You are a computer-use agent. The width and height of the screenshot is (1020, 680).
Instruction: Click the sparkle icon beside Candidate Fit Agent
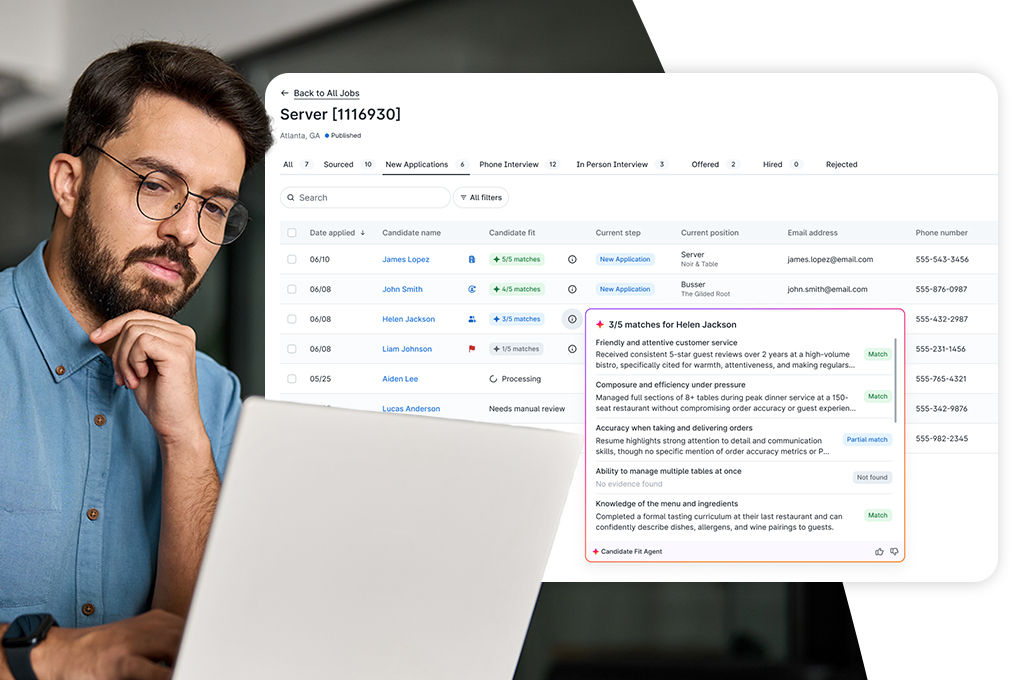tap(595, 552)
